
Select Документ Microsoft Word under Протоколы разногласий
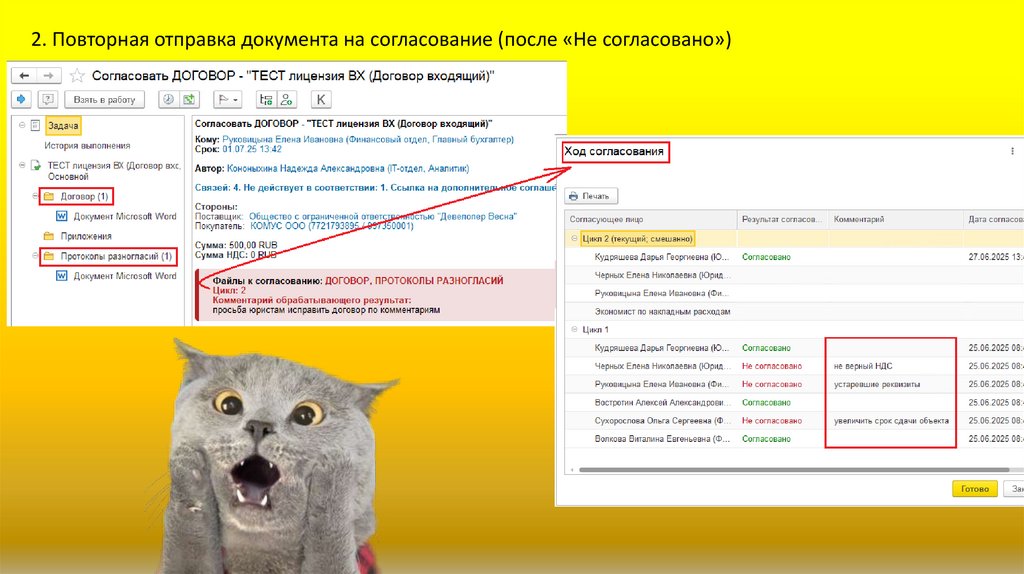(125, 276)
